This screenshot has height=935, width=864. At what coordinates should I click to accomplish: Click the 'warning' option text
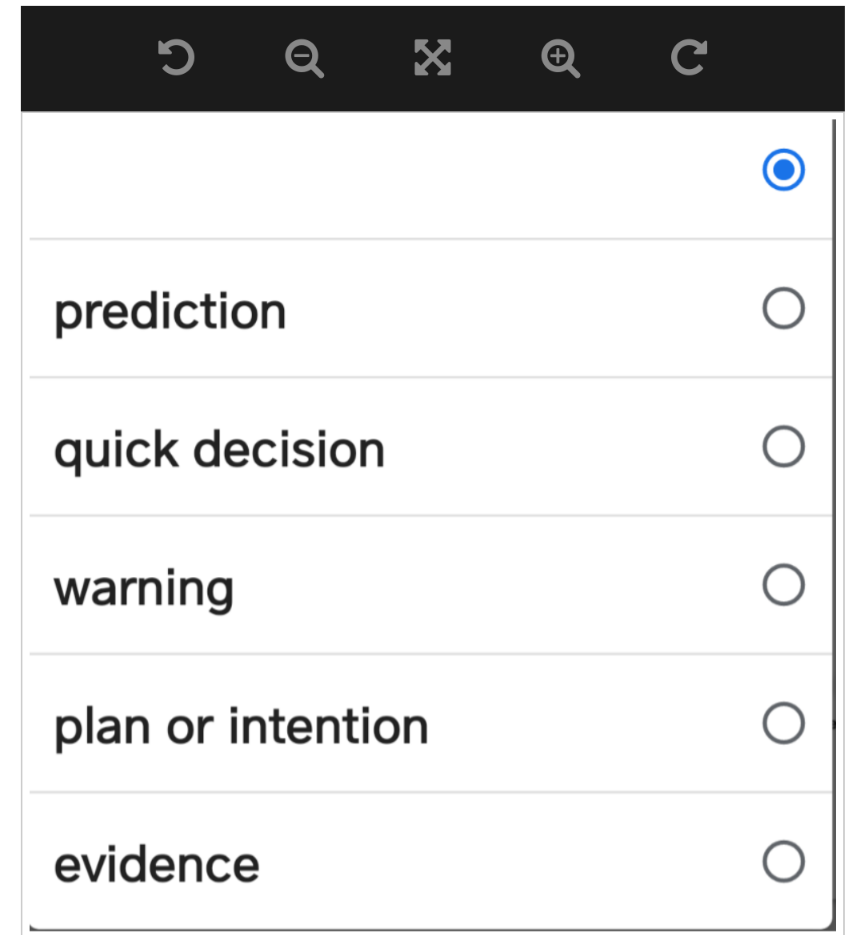(143, 587)
